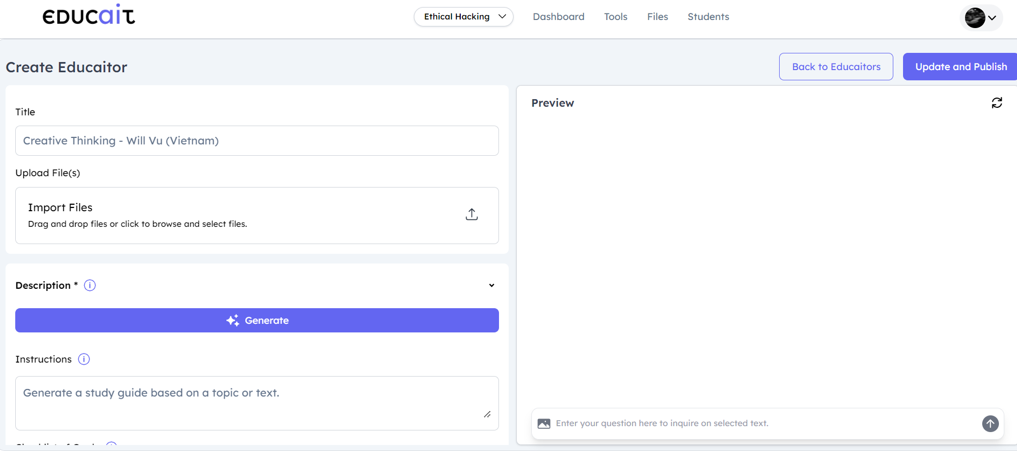Screen dimensions: 1017x451
Task: Refresh the Preview panel
Action: 996,103
